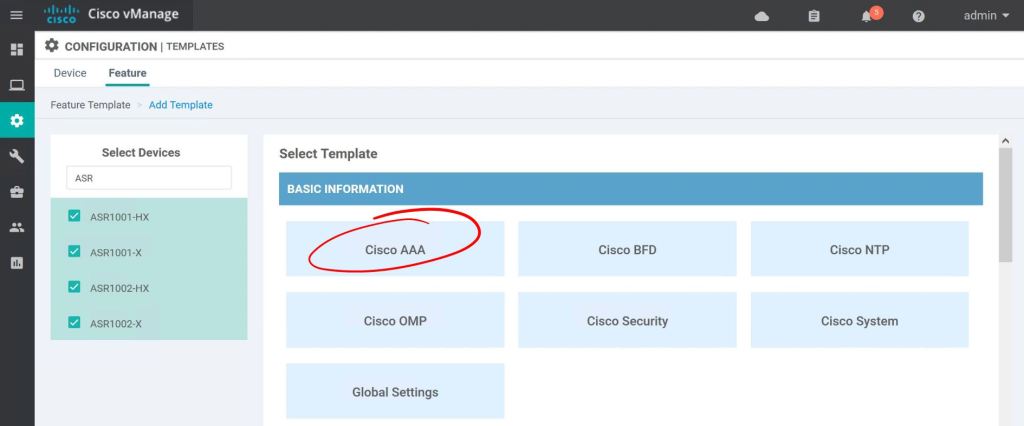Open the Analytics chart sidebar icon
Screen dimensions: 1024x426
[x=16, y=263]
